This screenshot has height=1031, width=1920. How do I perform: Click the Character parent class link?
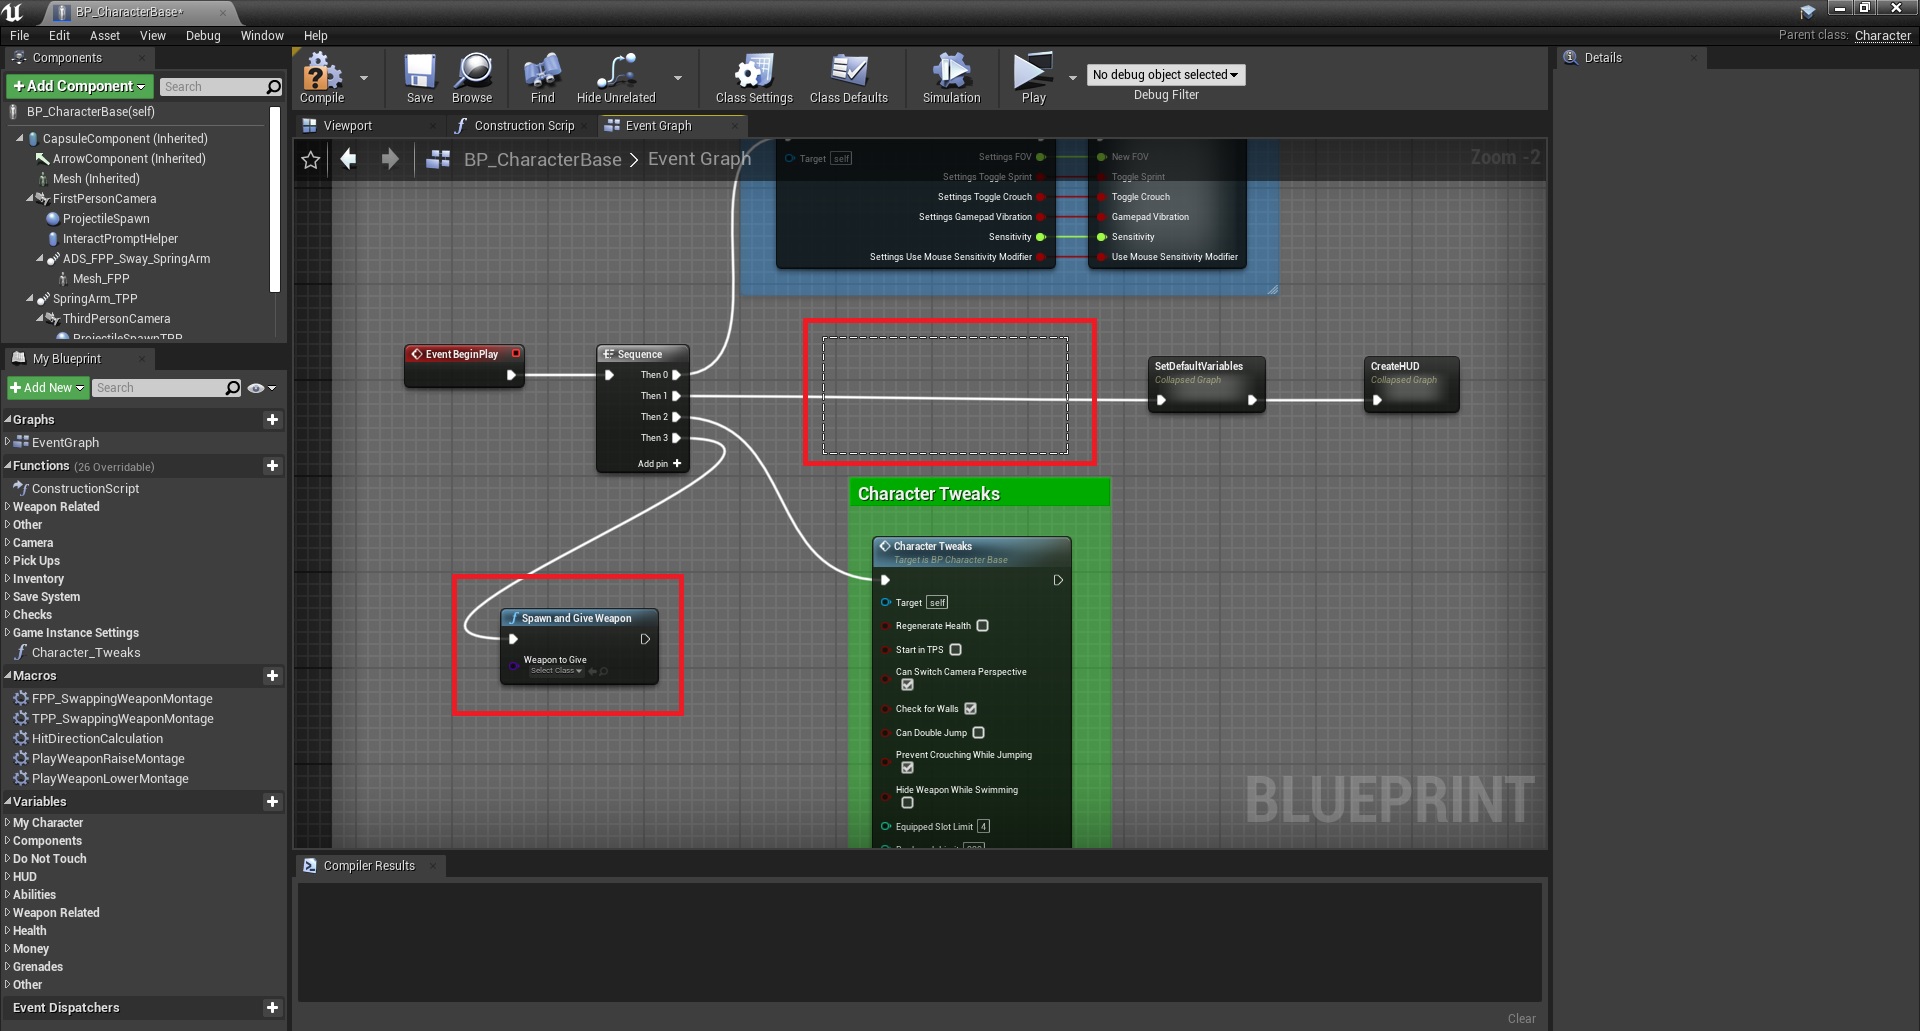pyautogui.click(x=1882, y=36)
